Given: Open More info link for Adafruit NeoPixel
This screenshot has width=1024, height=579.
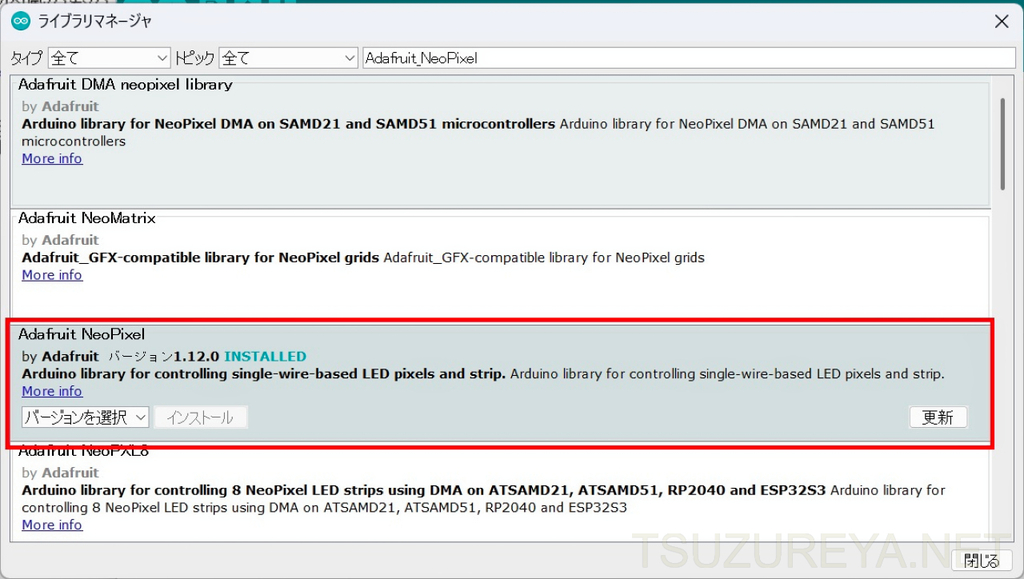Looking at the screenshot, I should (x=52, y=391).
